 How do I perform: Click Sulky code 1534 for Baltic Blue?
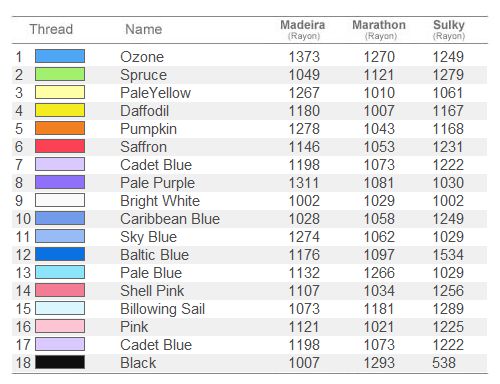pyautogui.click(x=448, y=255)
